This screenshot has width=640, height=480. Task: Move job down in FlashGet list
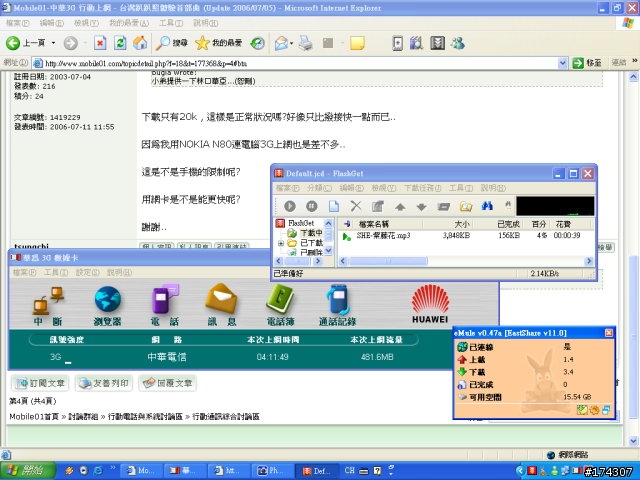coord(422,207)
